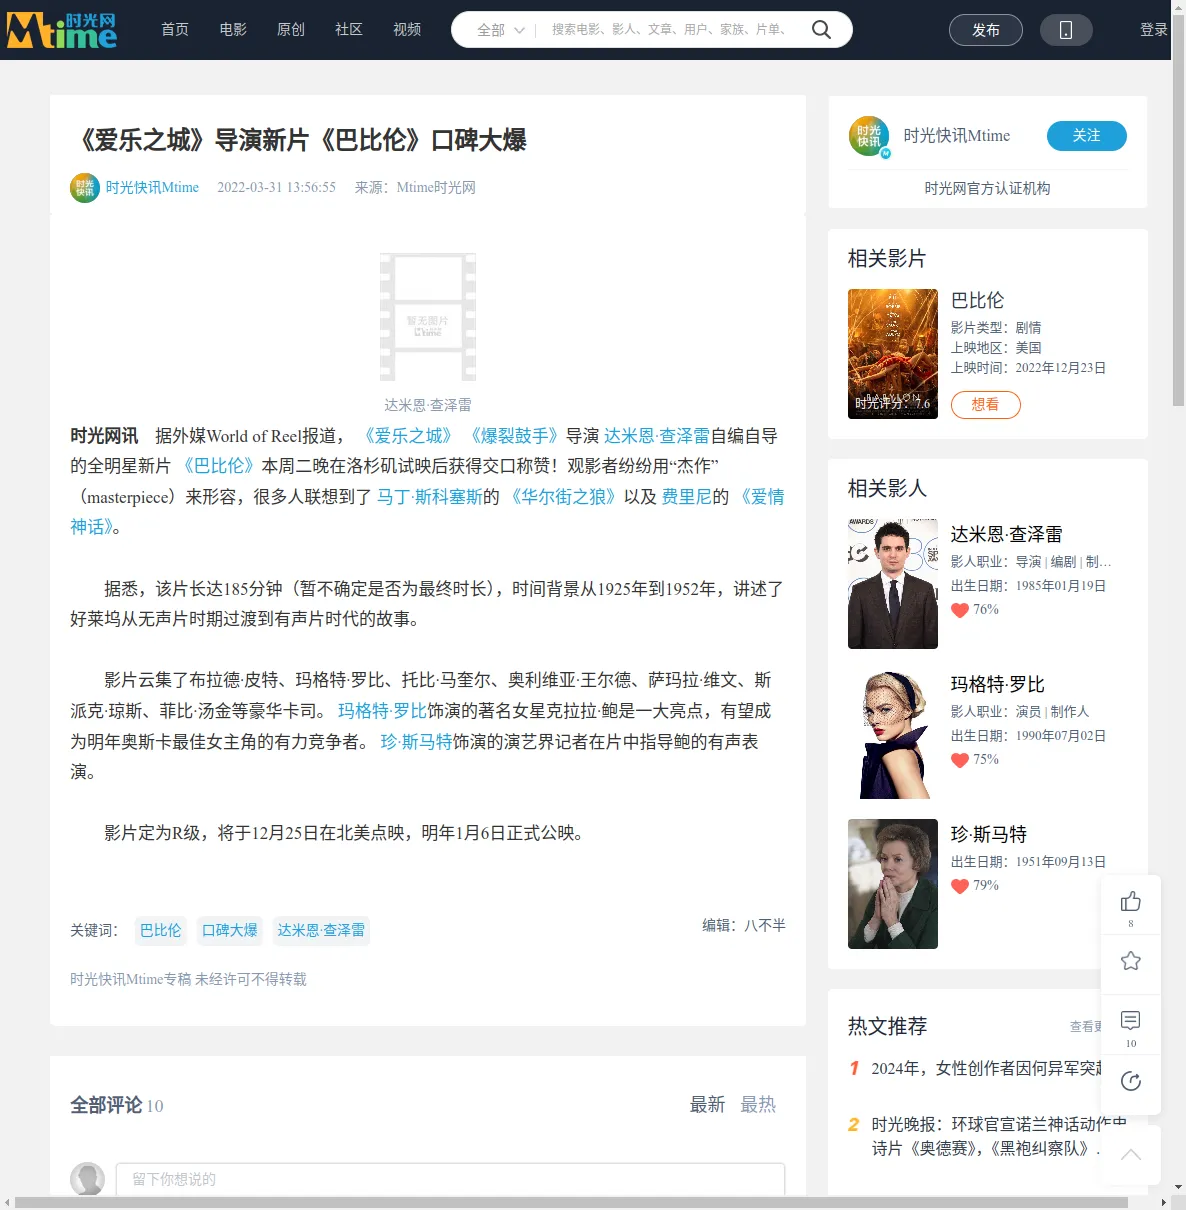Click the 发布 button
Screen dimensions: 1186x1210
pos(986,30)
